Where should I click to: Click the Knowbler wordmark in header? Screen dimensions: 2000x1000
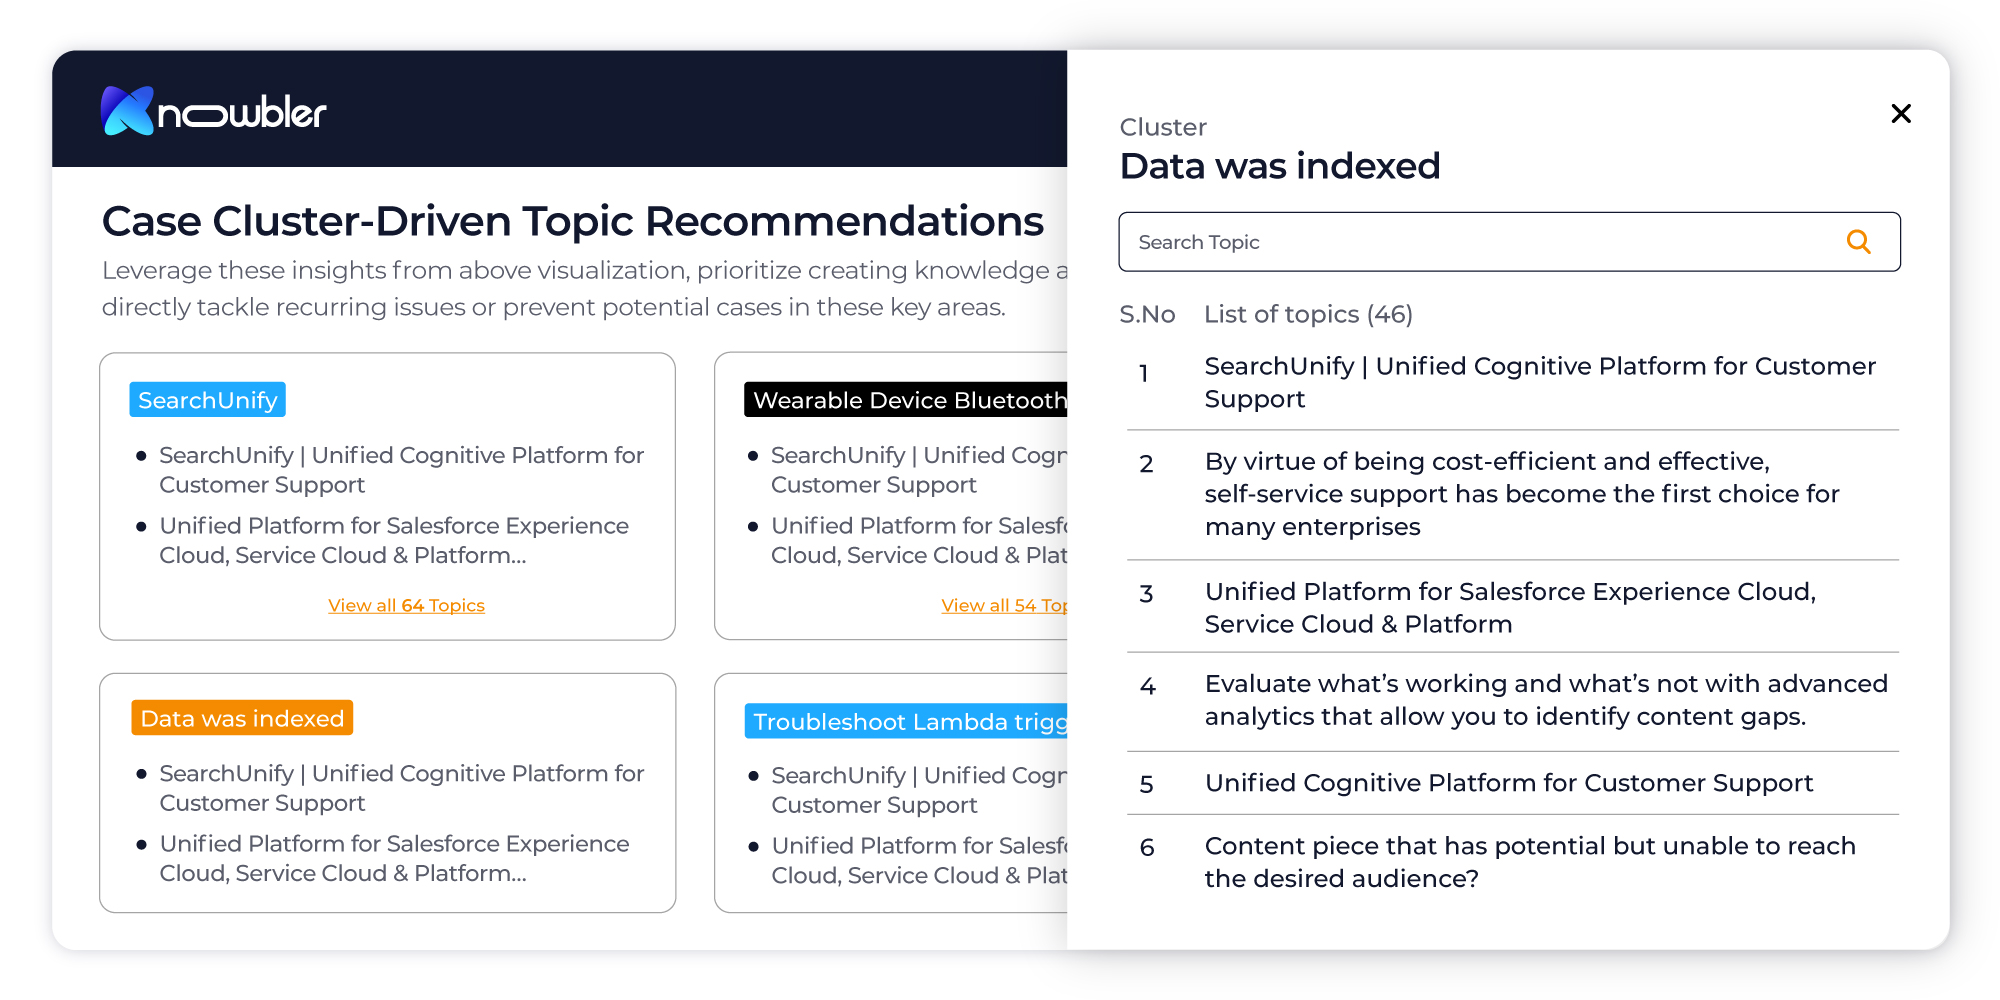point(242,114)
